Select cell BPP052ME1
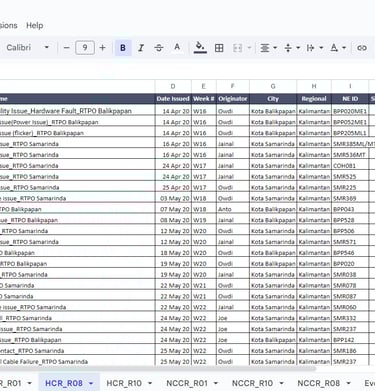Image resolution: width=375 pixels, height=391 pixels. 350,122
